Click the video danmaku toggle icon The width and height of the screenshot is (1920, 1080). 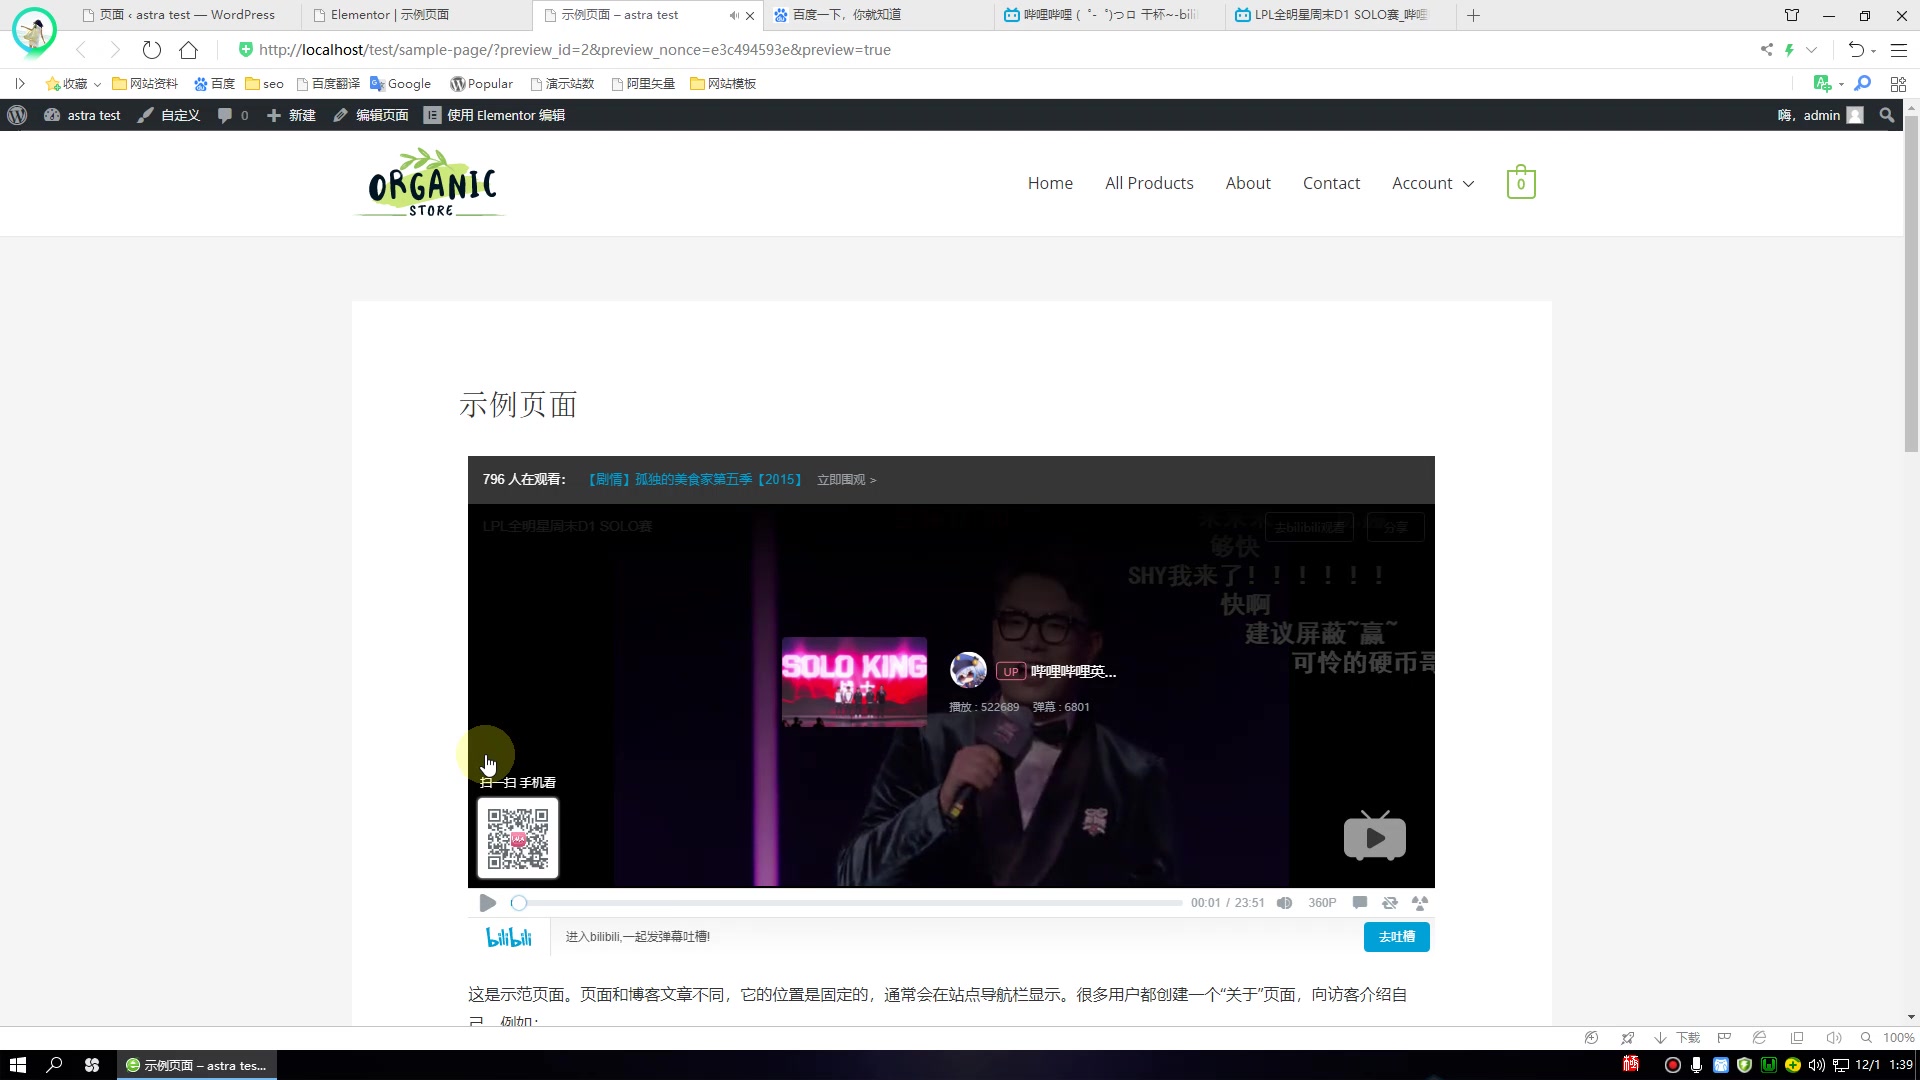click(x=1360, y=902)
